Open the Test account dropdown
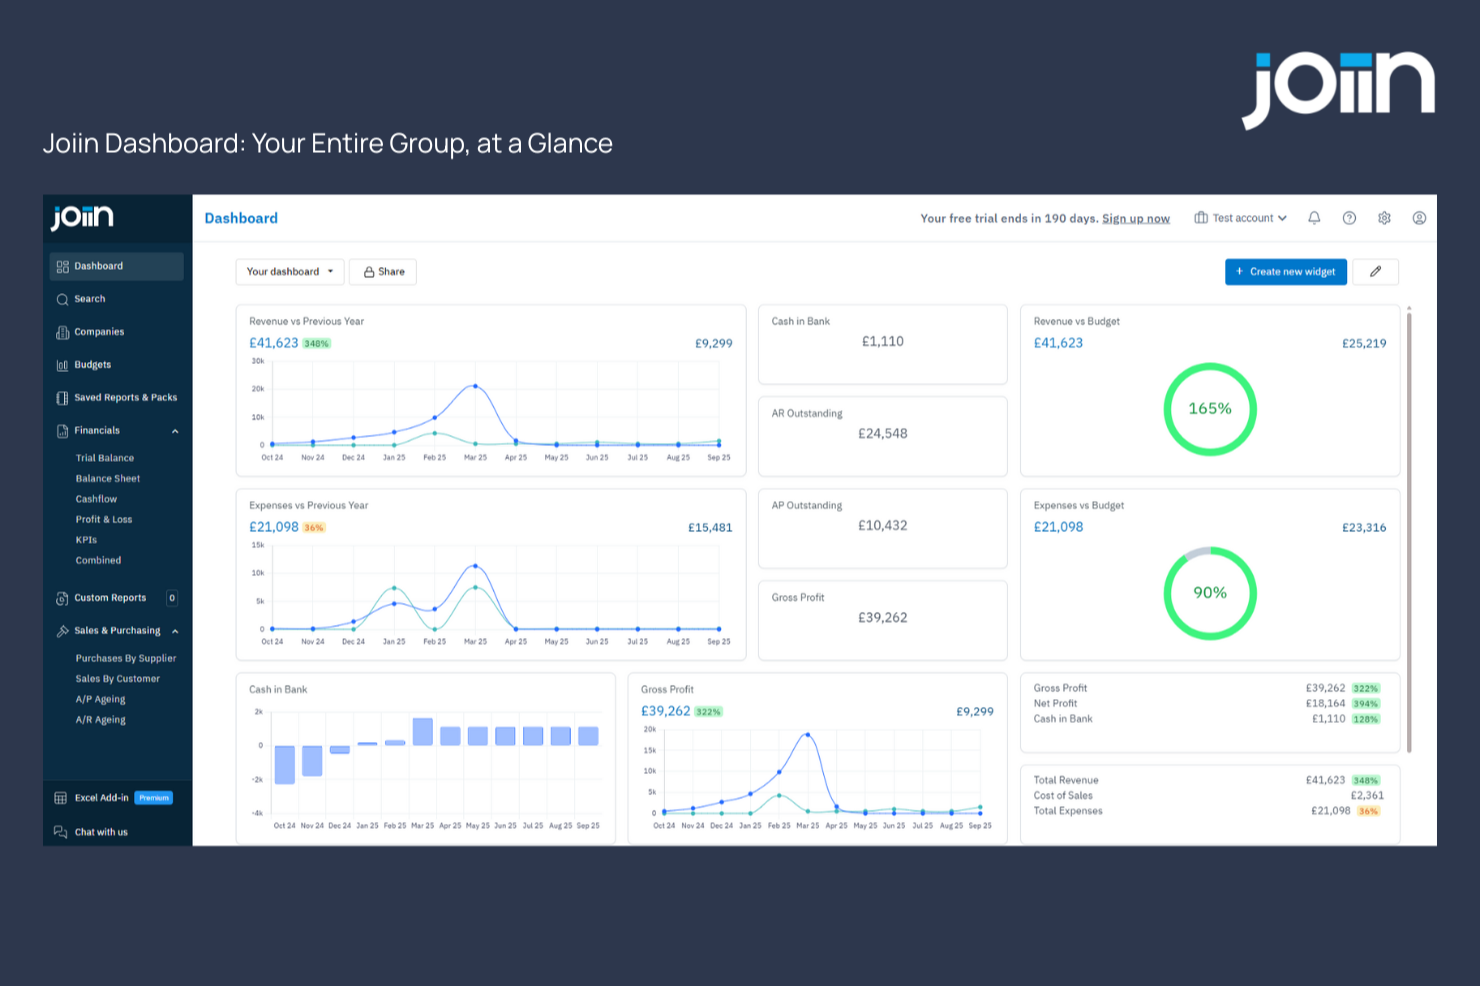This screenshot has width=1480, height=986. [1240, 218]
